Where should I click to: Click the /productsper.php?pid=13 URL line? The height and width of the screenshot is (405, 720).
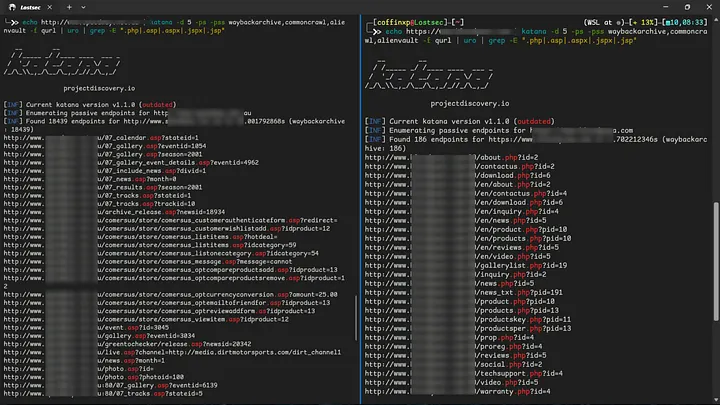[468, 329]
